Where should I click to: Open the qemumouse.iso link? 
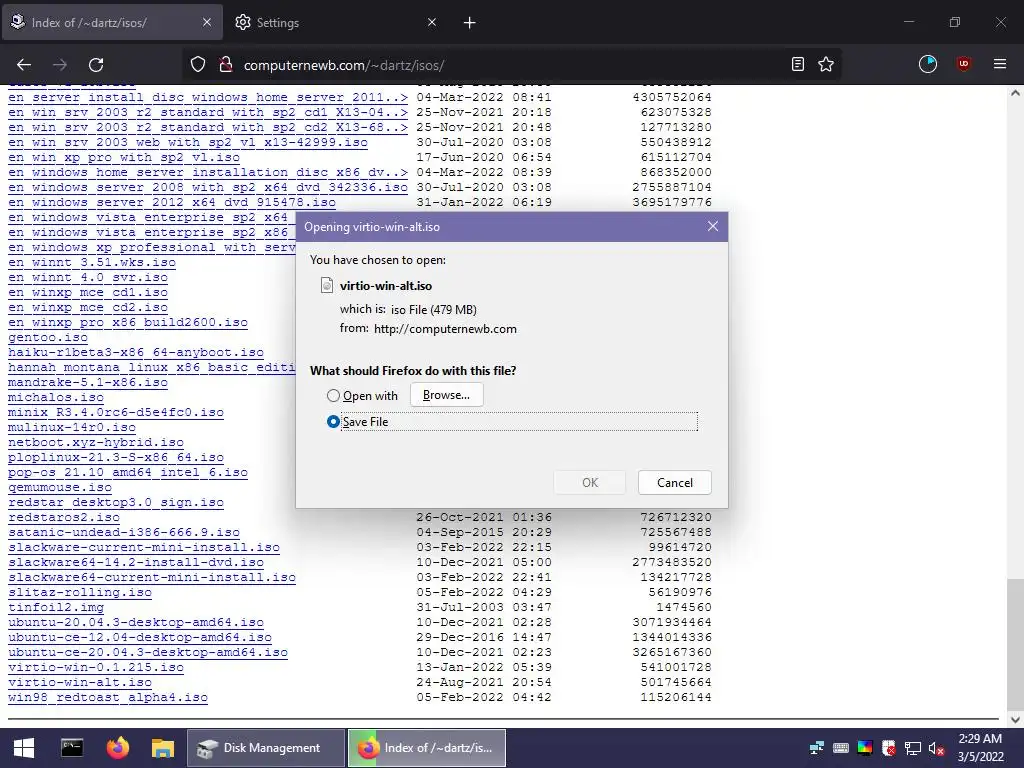[59, 488]
